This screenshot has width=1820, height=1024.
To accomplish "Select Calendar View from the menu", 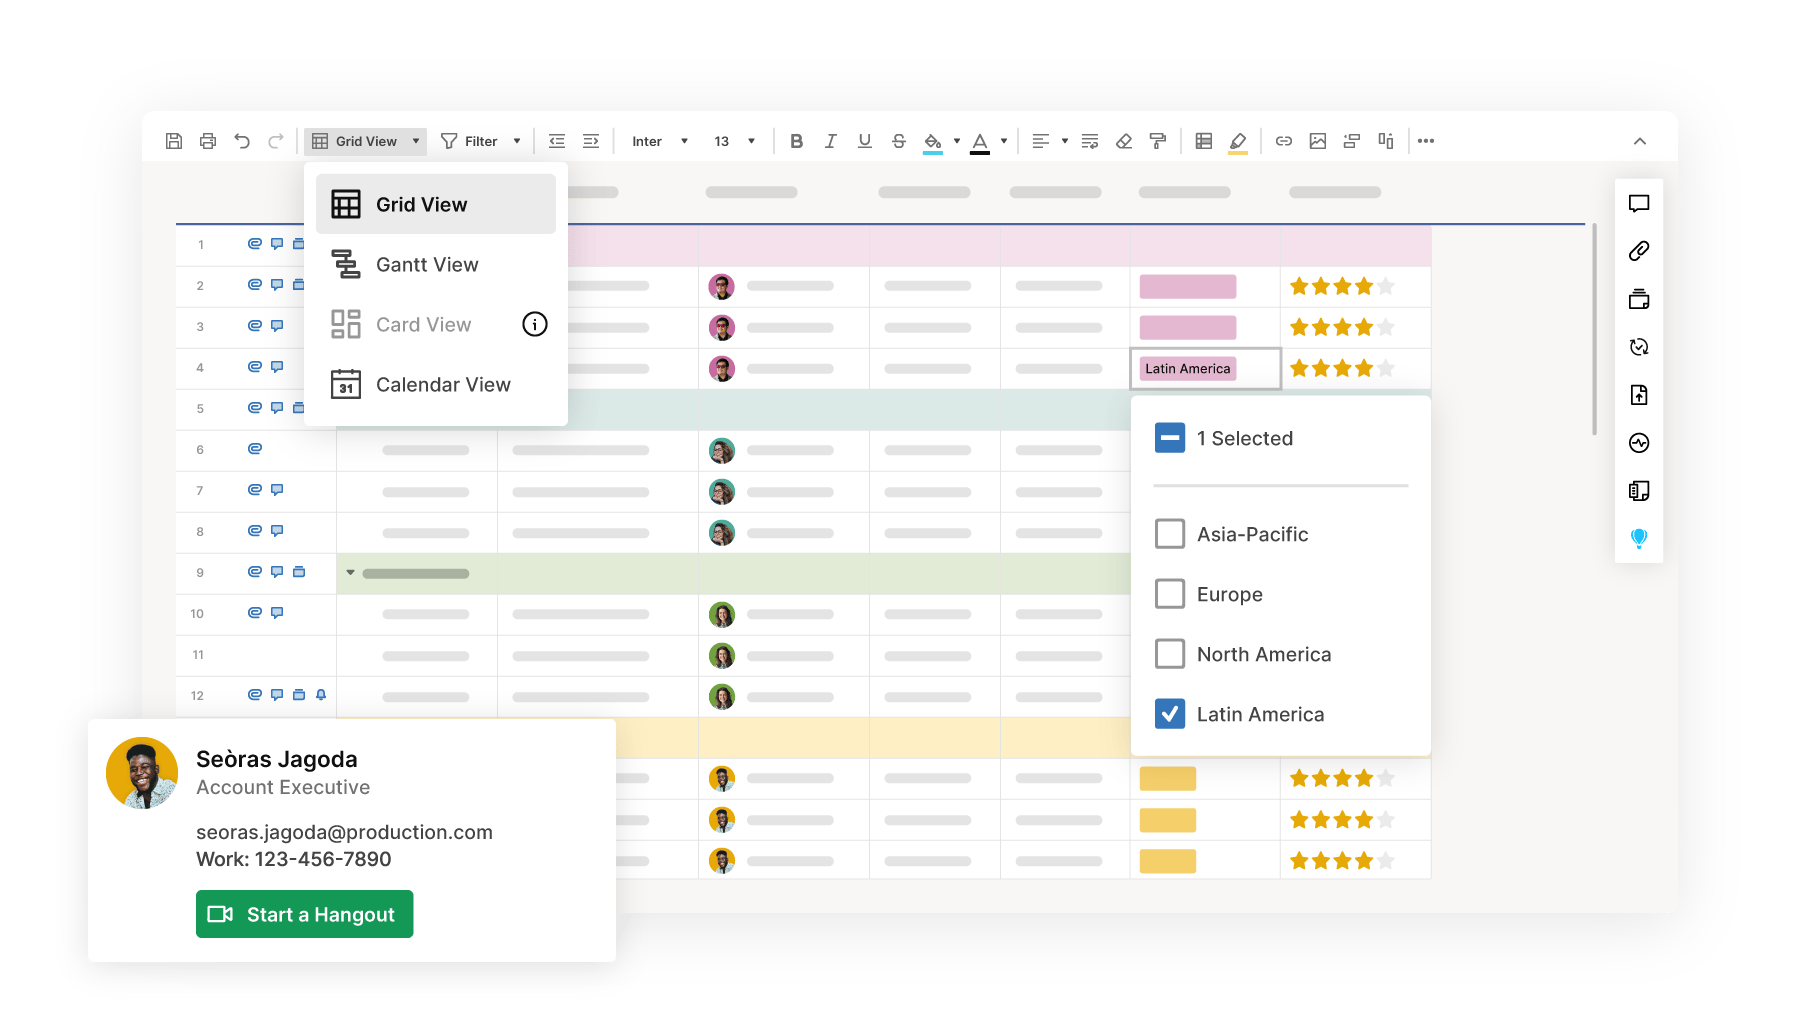I will [x=443, y=384].
